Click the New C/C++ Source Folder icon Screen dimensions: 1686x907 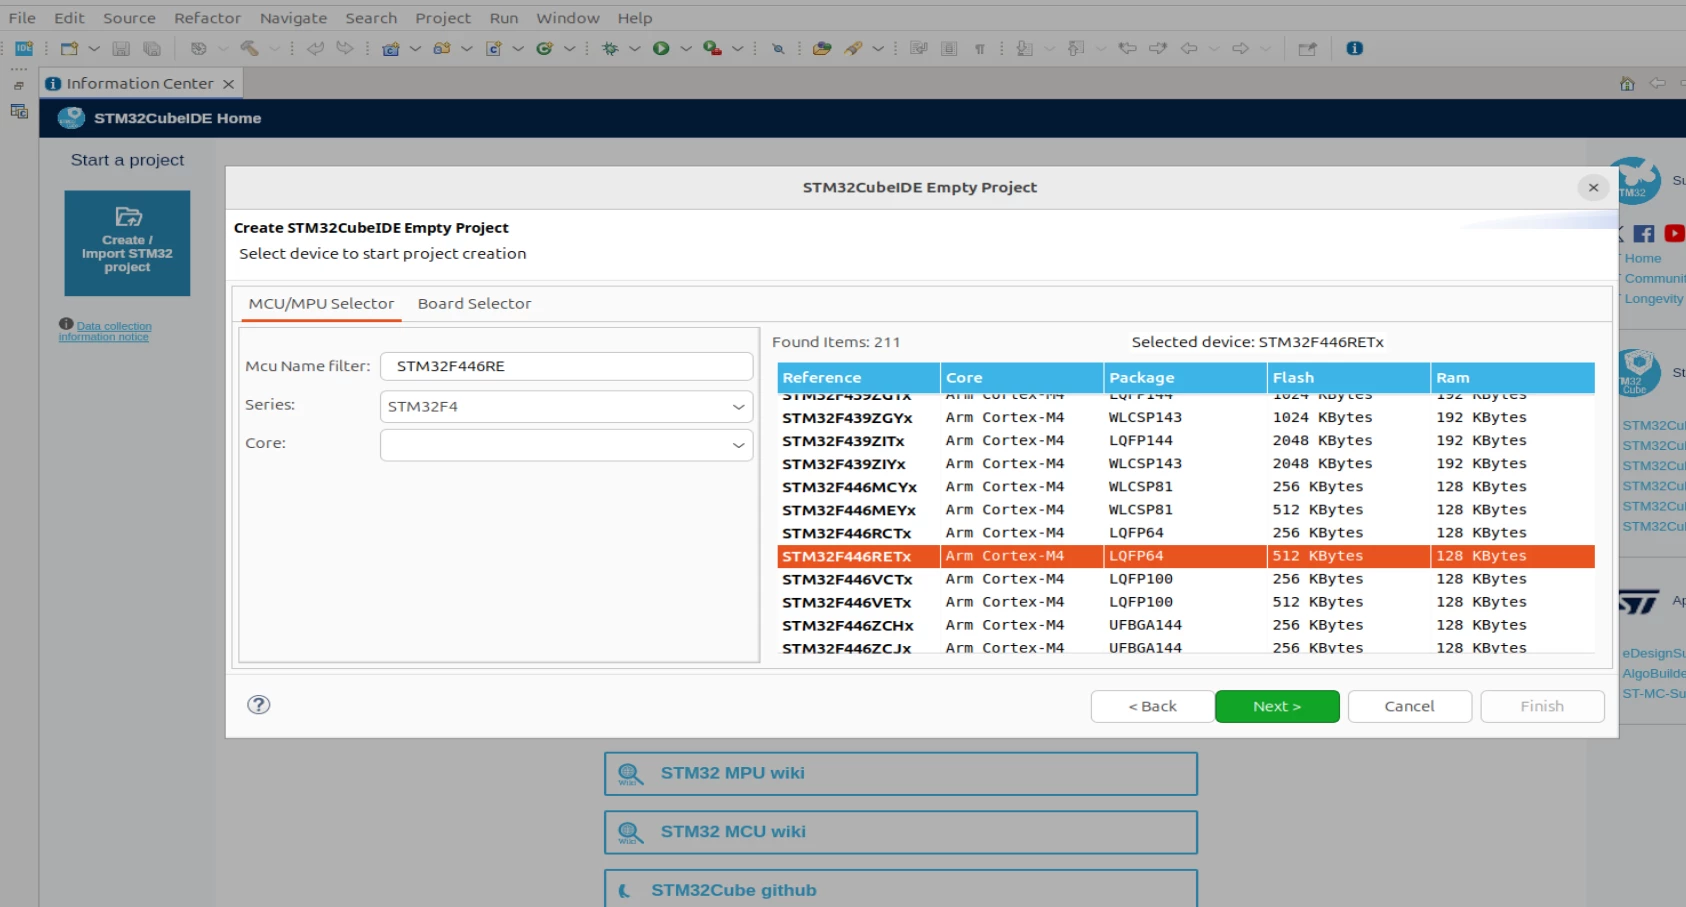[x=441, y=48]
